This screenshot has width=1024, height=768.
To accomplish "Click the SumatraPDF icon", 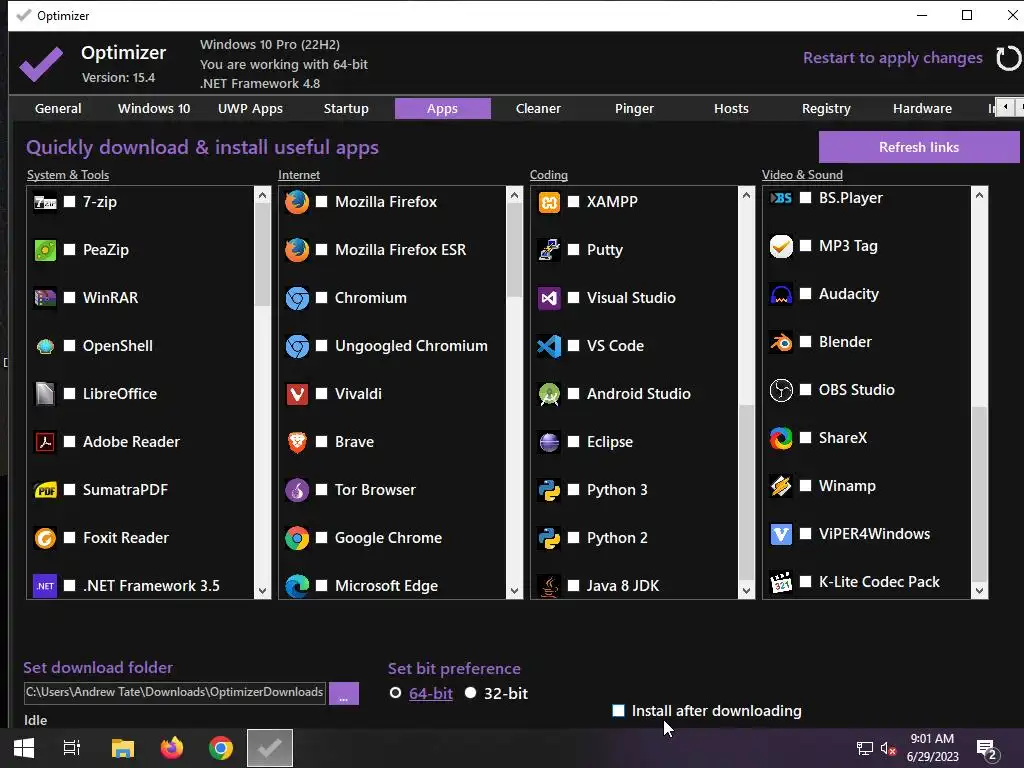I will pos(45,490).
